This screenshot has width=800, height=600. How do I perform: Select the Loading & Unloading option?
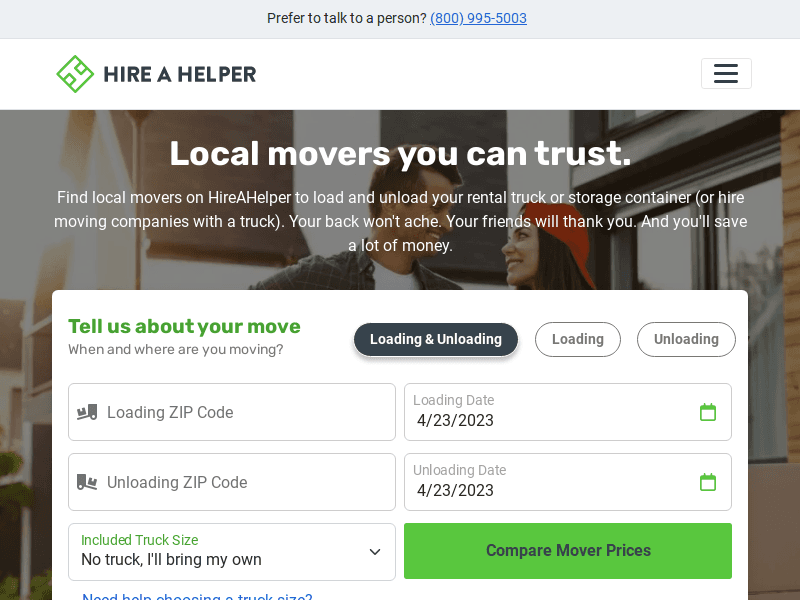pos(435,339)
